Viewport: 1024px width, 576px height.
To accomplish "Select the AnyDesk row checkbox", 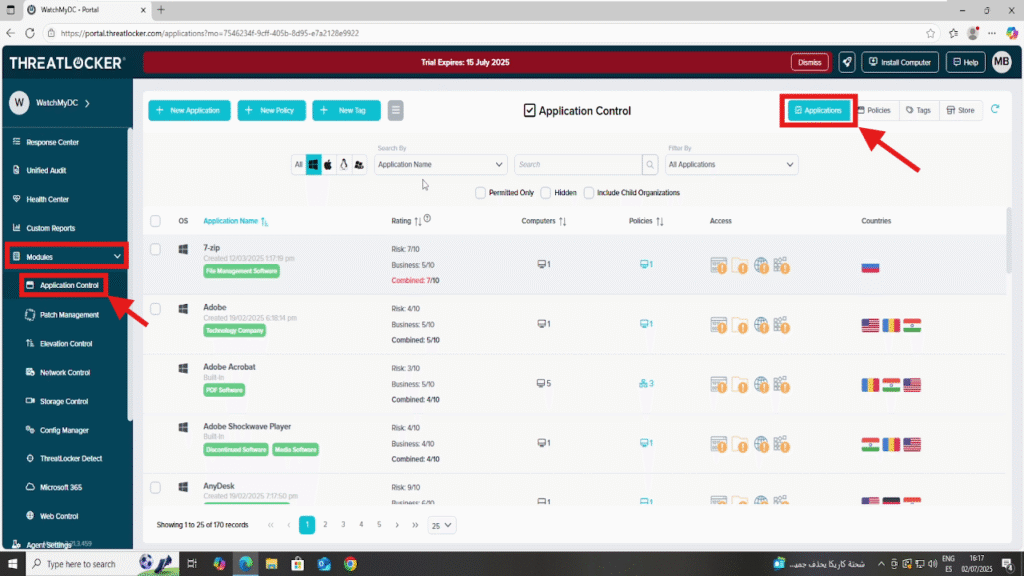I will tap(155, 487).
